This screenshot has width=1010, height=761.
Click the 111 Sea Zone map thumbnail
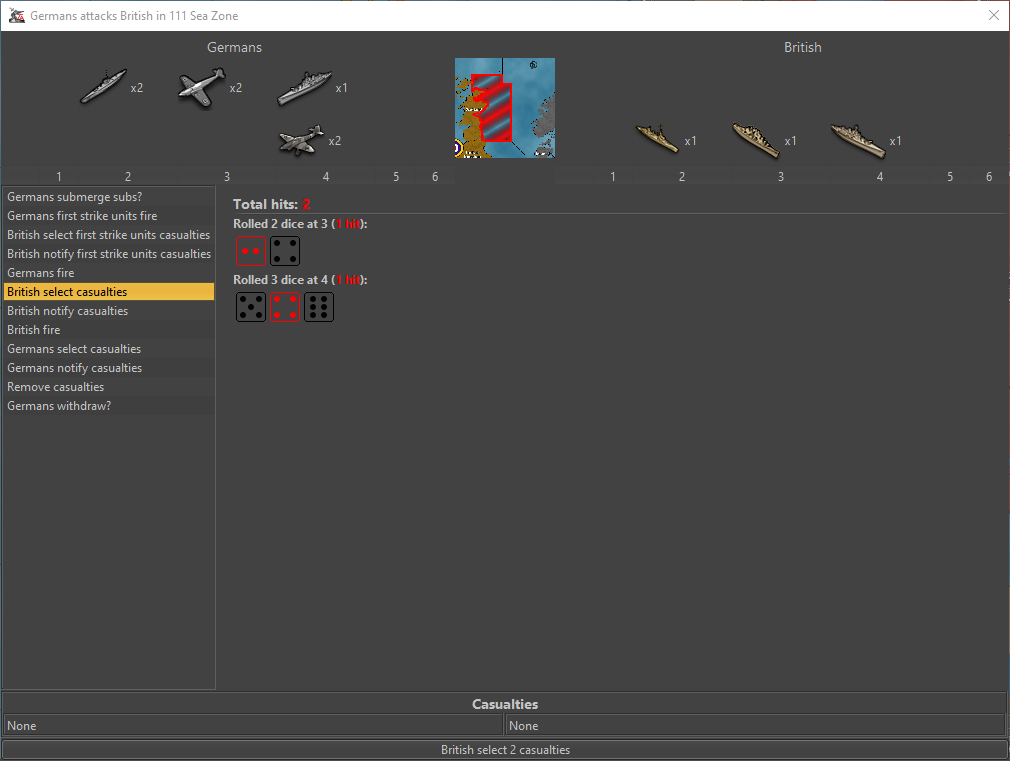(505, 108)
